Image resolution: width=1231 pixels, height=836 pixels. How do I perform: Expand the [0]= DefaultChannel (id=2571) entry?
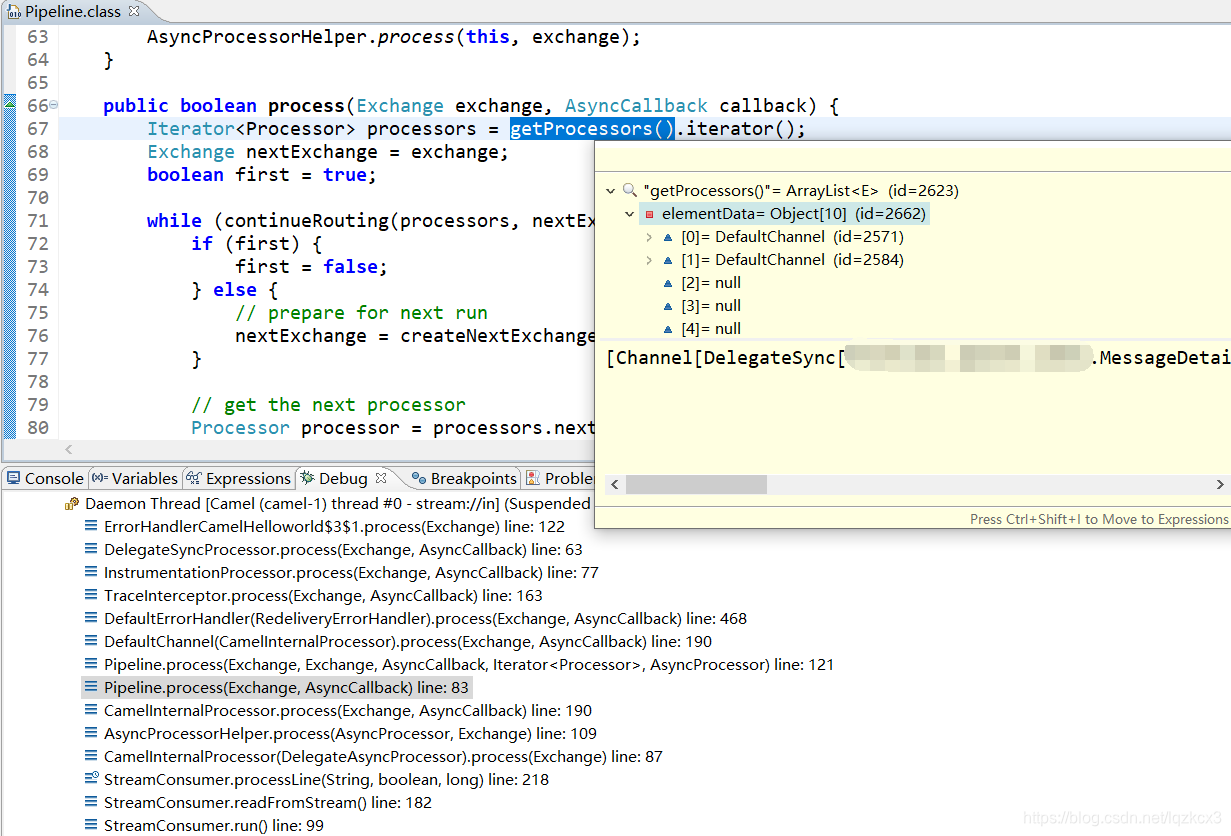point(649,237)
